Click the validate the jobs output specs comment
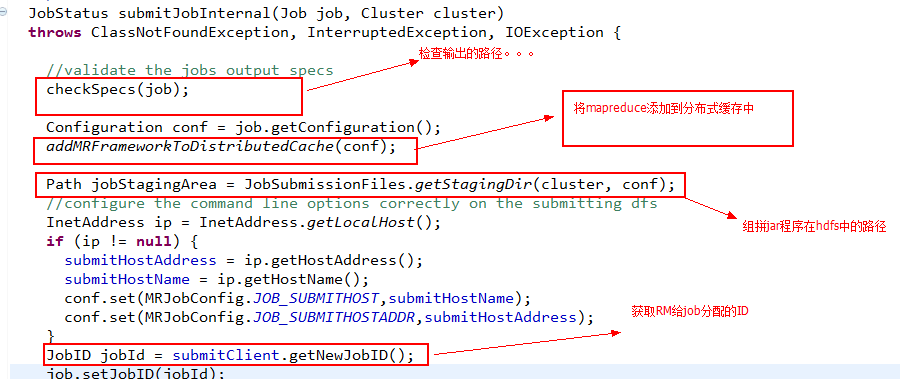Screen dimensions: 900x379 [x=189, y=71]
